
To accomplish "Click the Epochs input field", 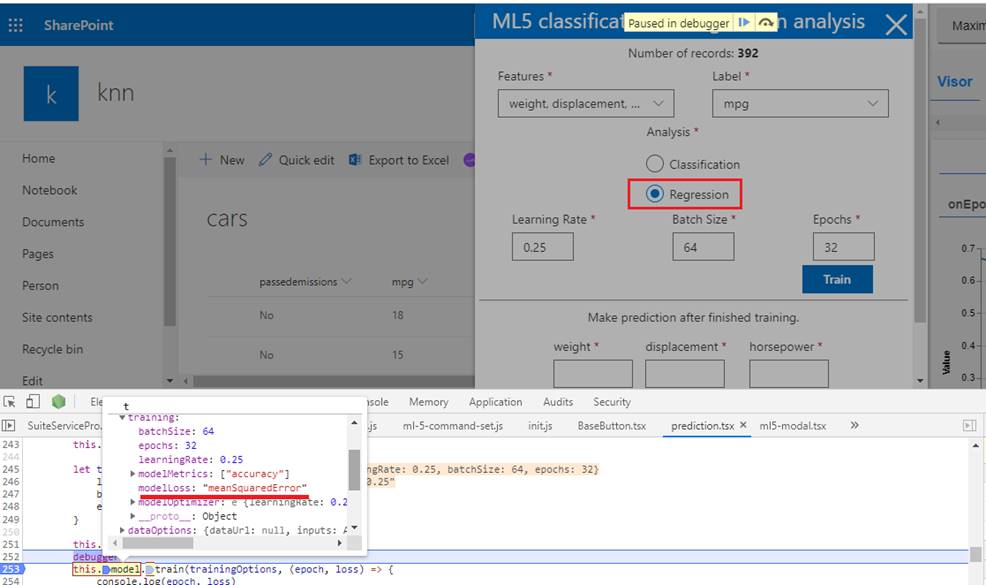I will tap(843, 247).
